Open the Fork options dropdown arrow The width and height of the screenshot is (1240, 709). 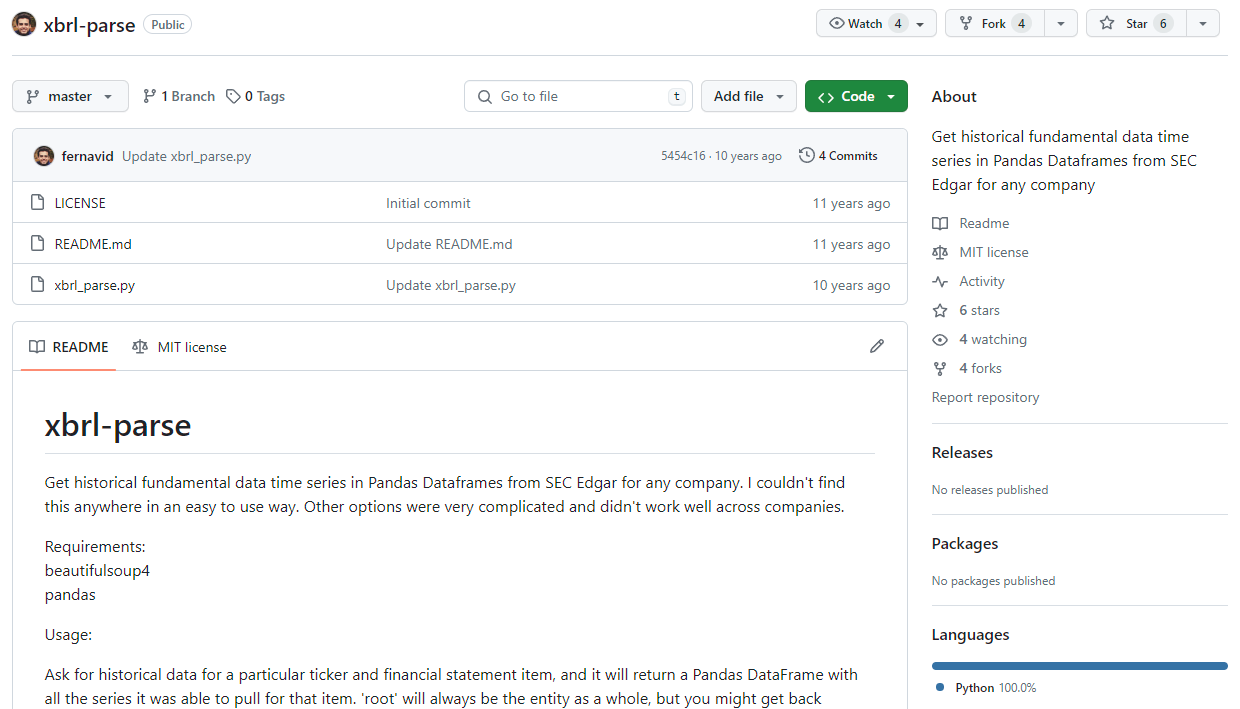pos(1061,24)
